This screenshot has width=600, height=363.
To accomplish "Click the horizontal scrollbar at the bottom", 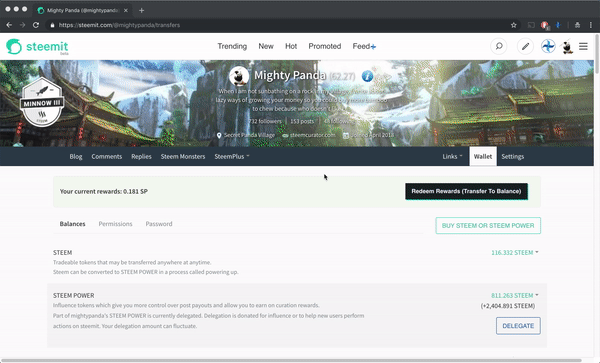I will [291, 360].
